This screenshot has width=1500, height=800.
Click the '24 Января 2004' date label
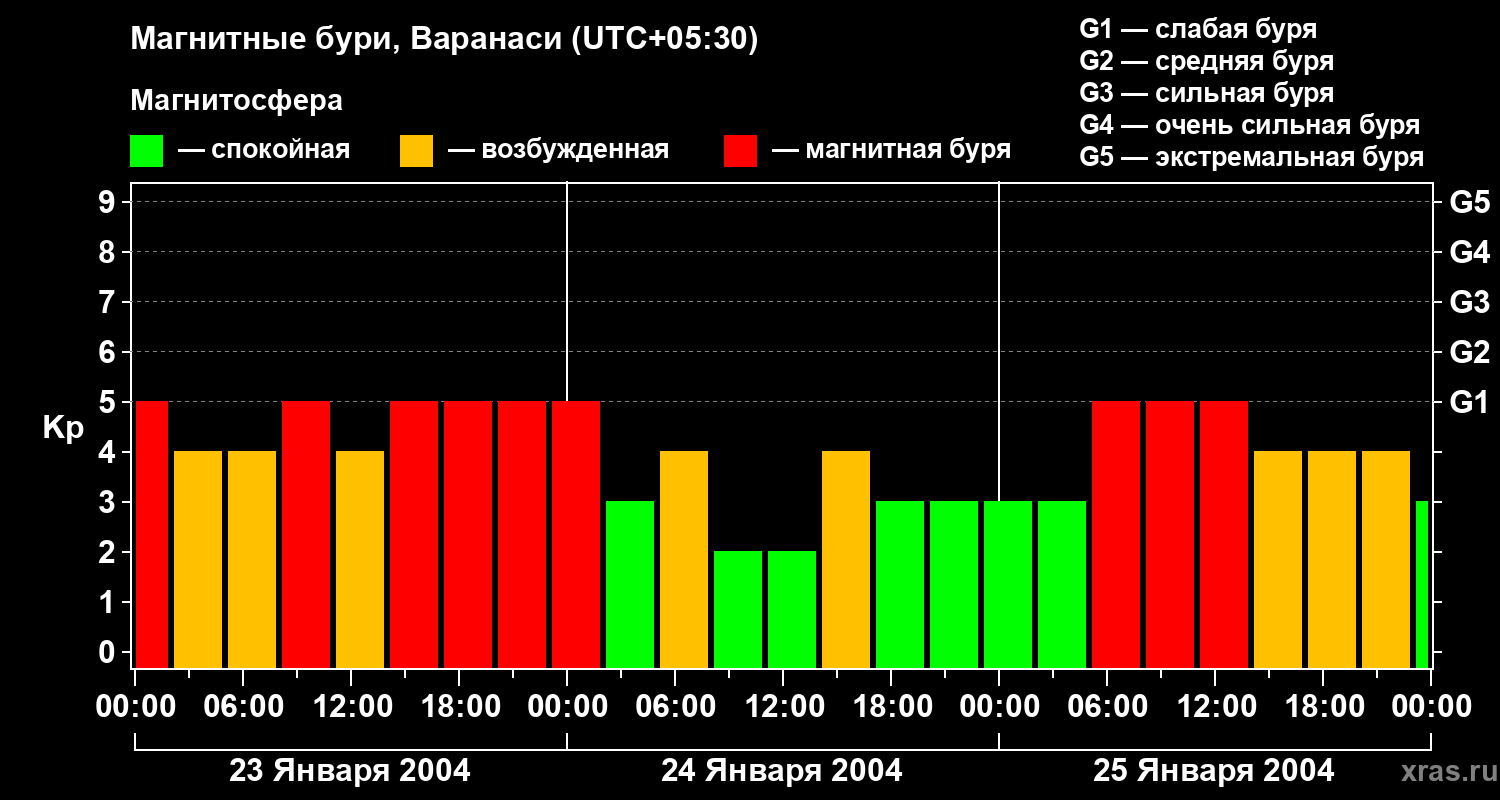click(x=782, y=771)
